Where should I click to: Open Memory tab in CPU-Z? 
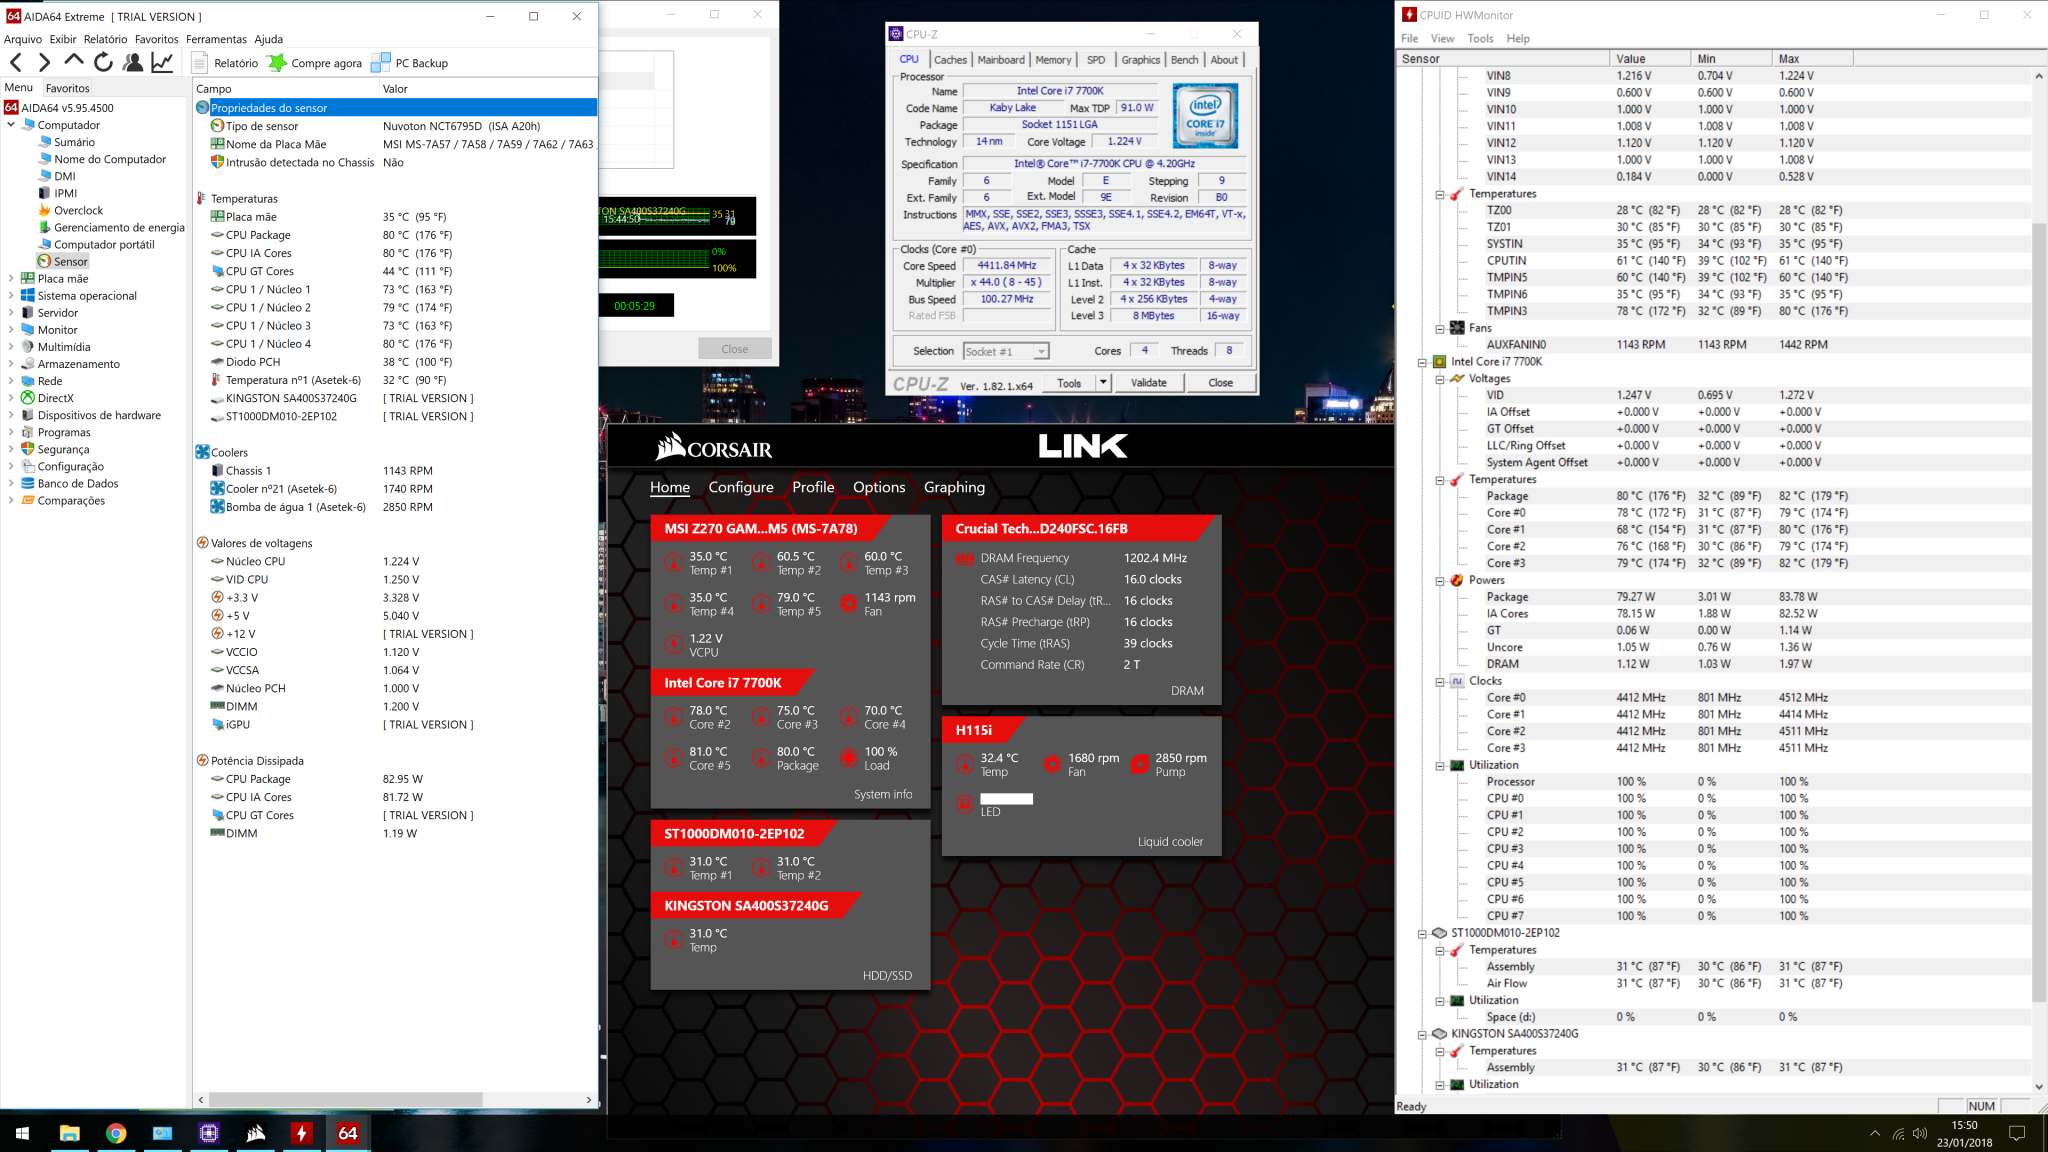1053,60
